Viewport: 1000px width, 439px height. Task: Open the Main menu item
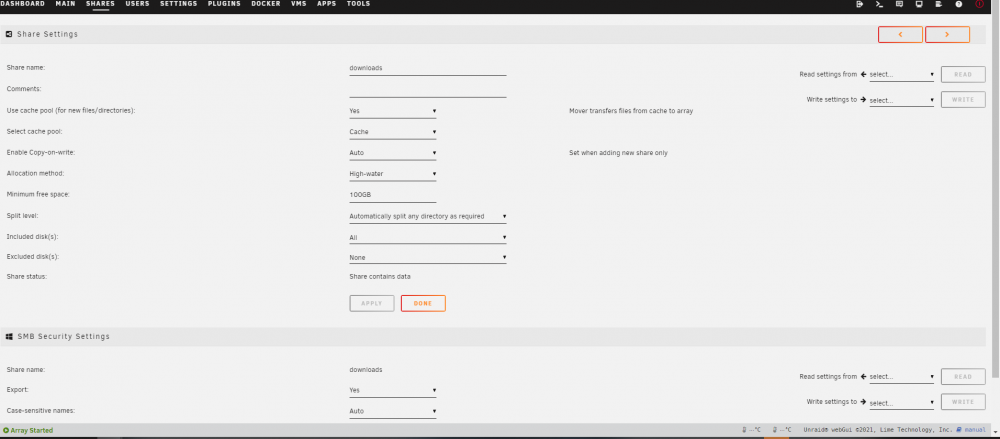(65, 4)
